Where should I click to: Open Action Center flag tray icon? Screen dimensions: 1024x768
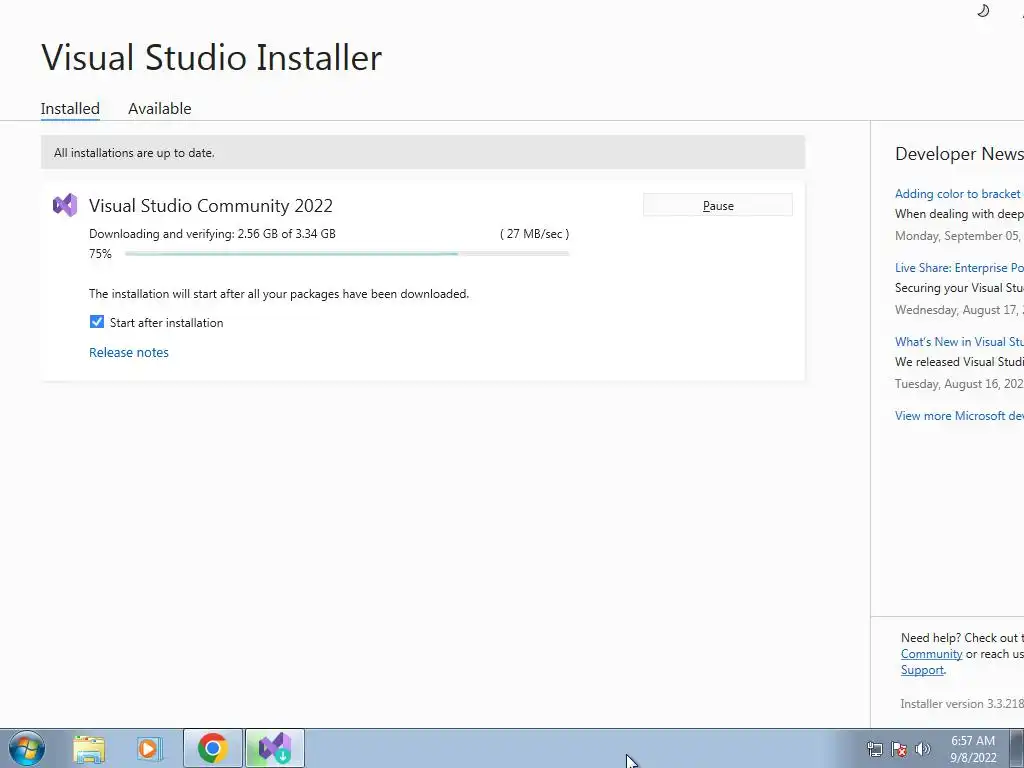[899, 749]
